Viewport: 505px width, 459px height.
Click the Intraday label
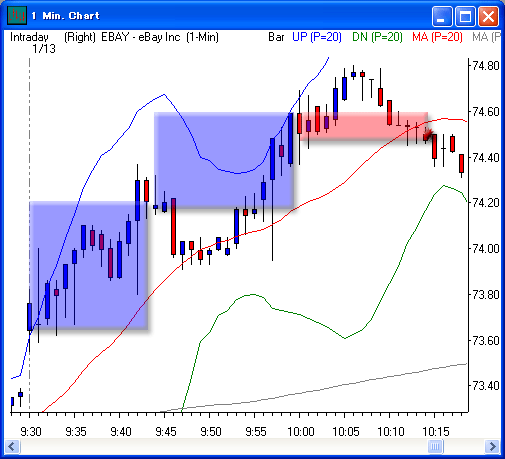pyautogui.click(x=29, y=37)
